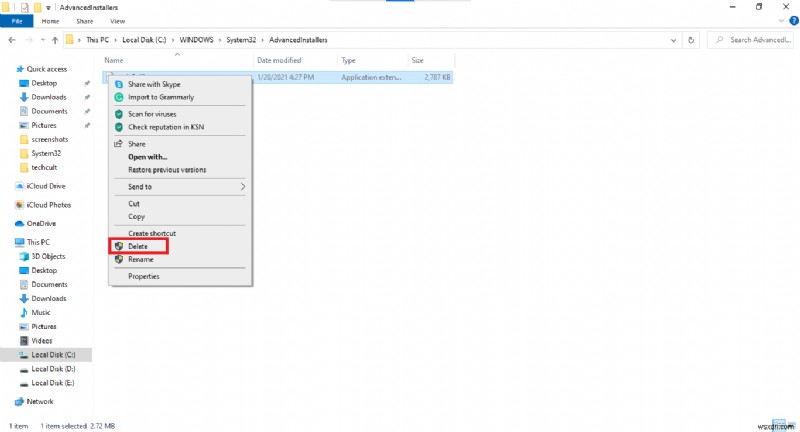
Task: Select Restore previous versions
Action: (x=180, y=170)
